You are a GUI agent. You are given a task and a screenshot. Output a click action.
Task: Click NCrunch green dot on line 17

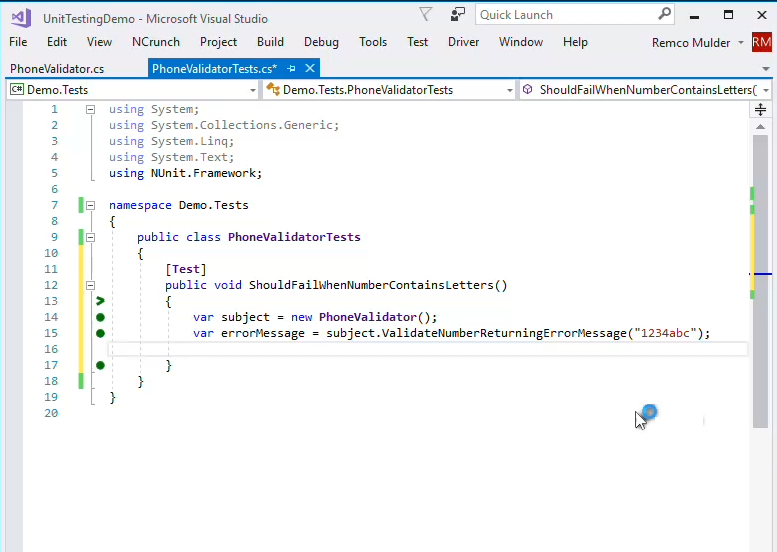(x=101, y=365)
